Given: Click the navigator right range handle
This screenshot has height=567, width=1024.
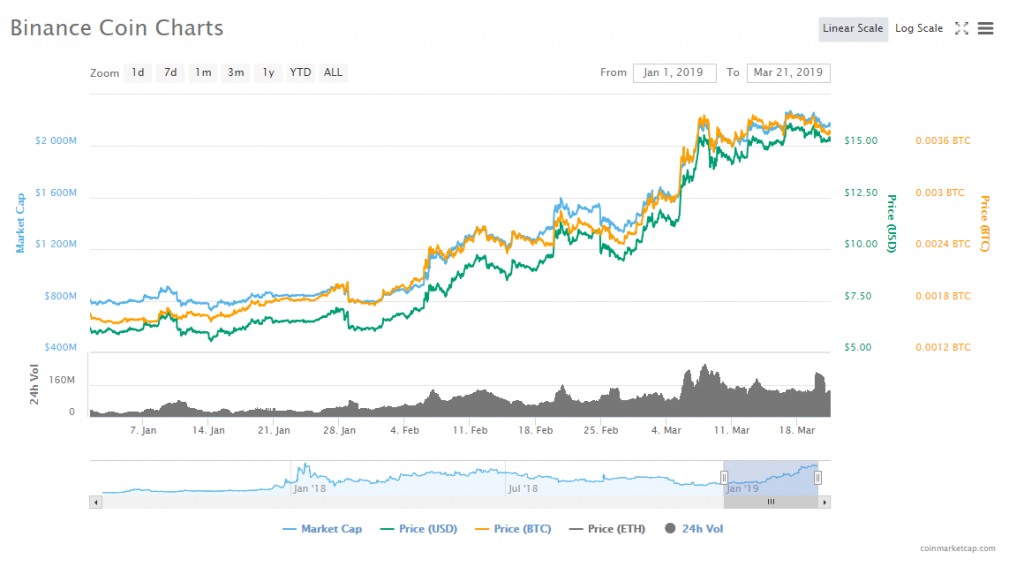Looking at the screenshot, I should pos(818,478).
